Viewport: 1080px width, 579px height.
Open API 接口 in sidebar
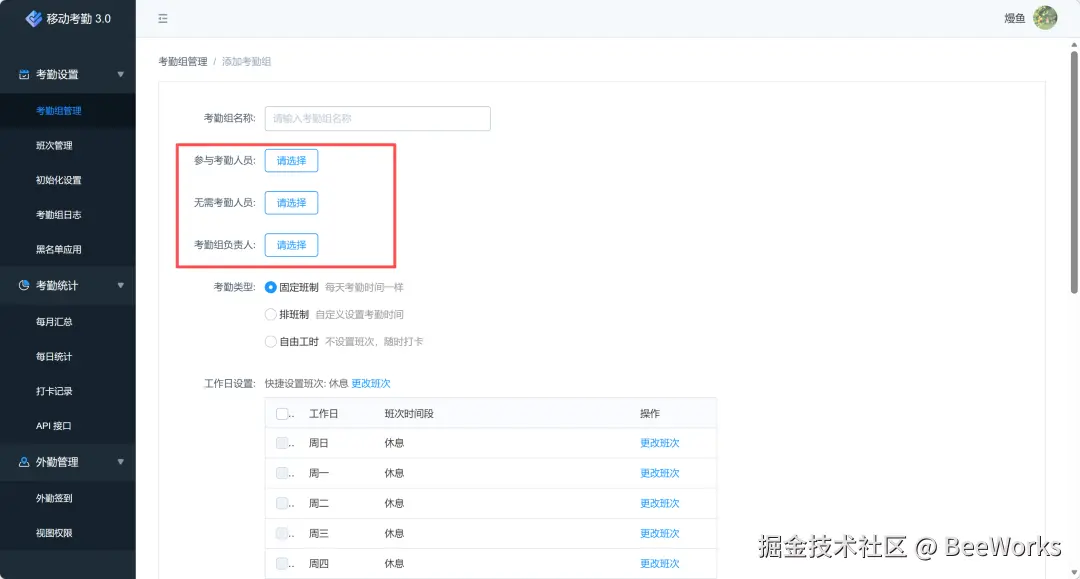click(x=54, y=425)
